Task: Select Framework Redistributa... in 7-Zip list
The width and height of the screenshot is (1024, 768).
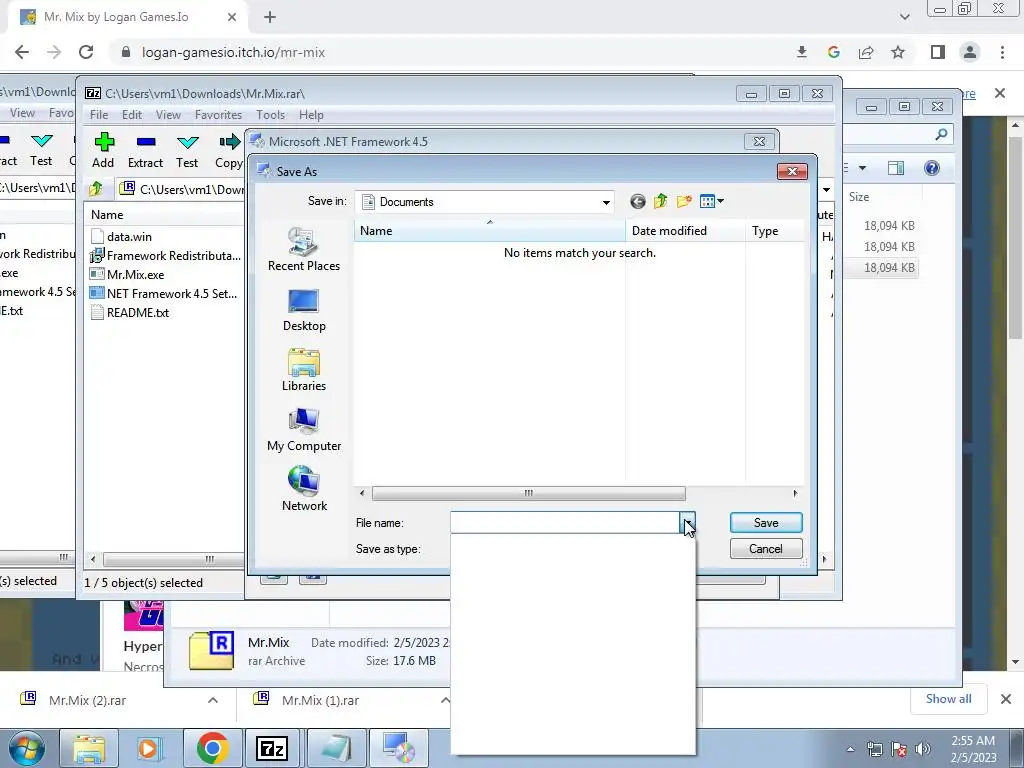Action: tap(174, 255)
